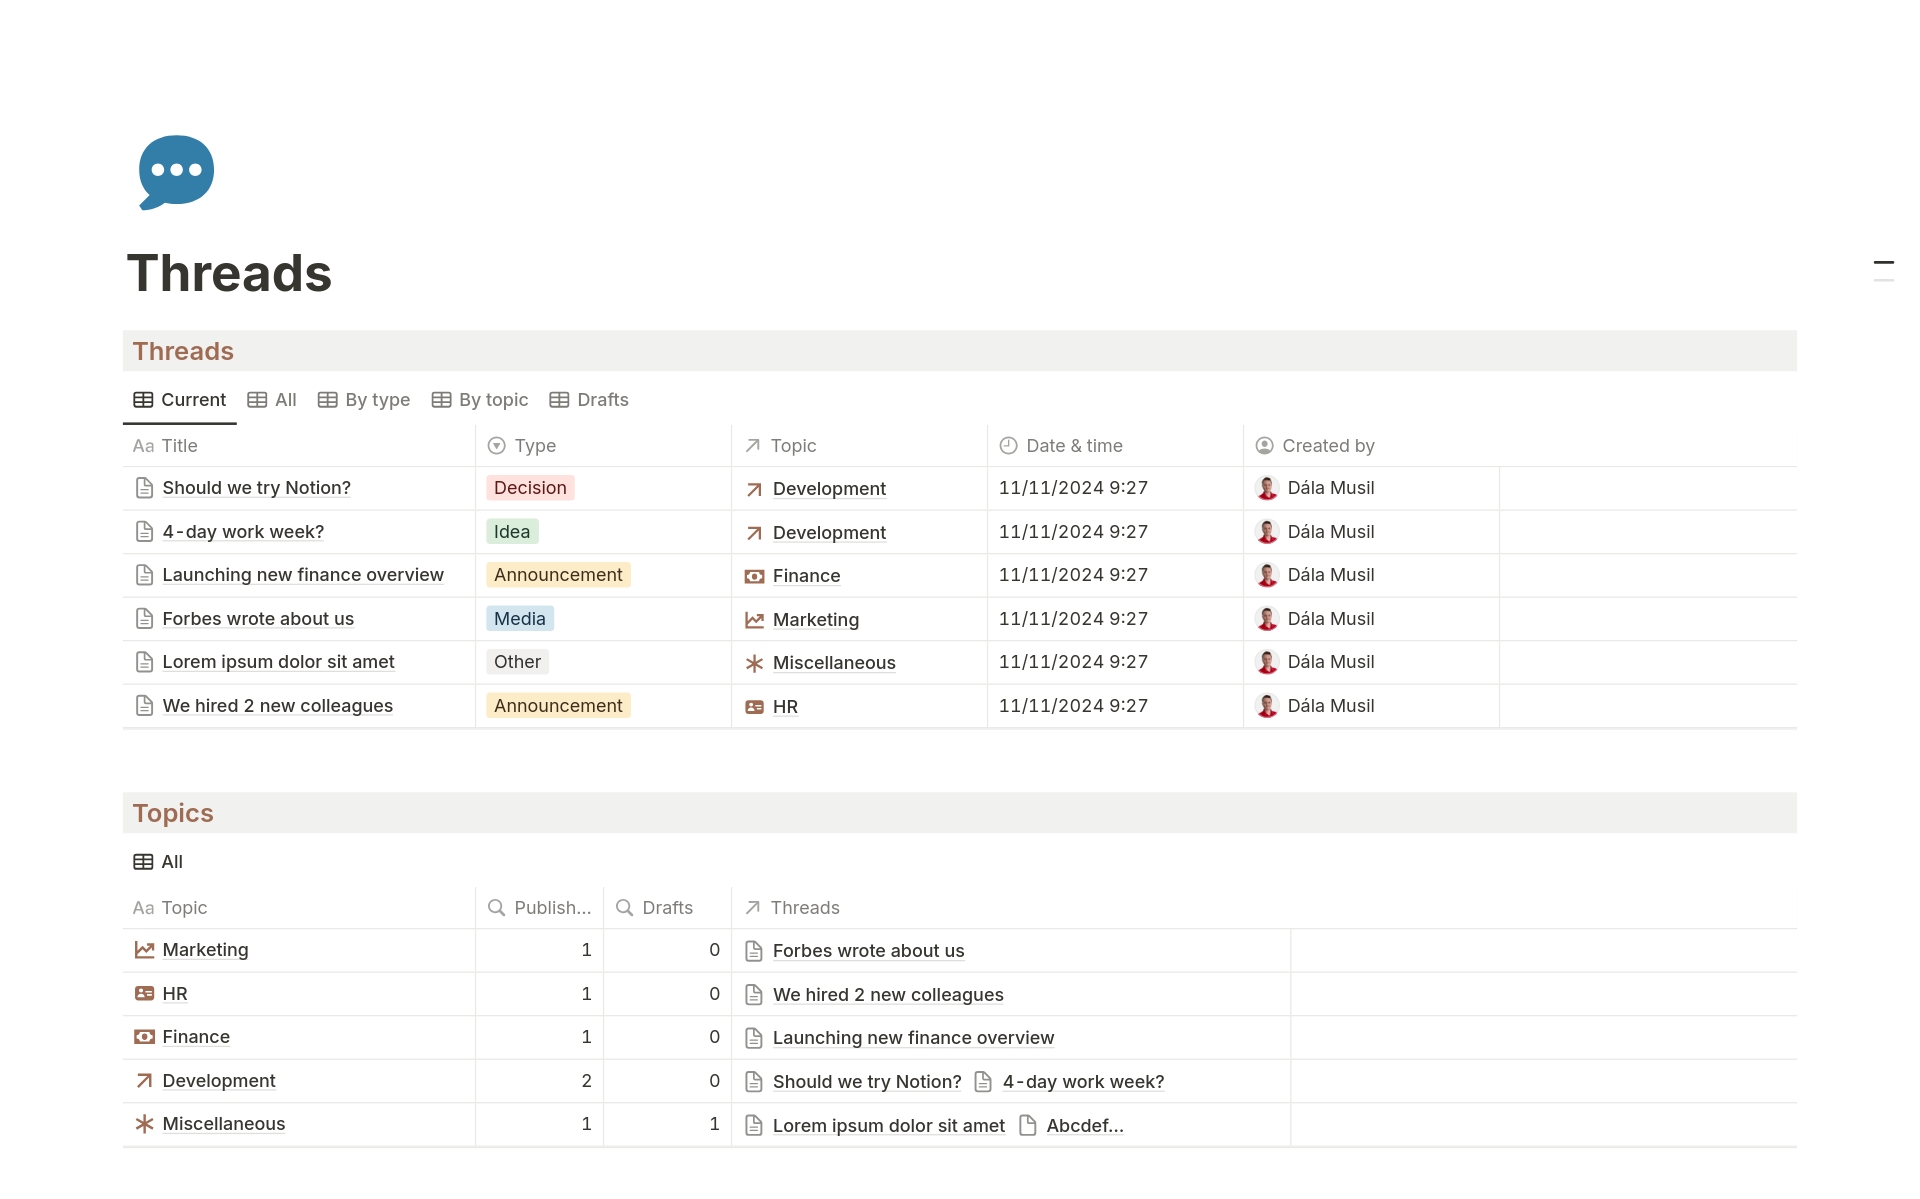The height and width of the screenshot is (1199, 1920).
Task: Click the Development arrow icon in Topic column
Action: [752, 489]
